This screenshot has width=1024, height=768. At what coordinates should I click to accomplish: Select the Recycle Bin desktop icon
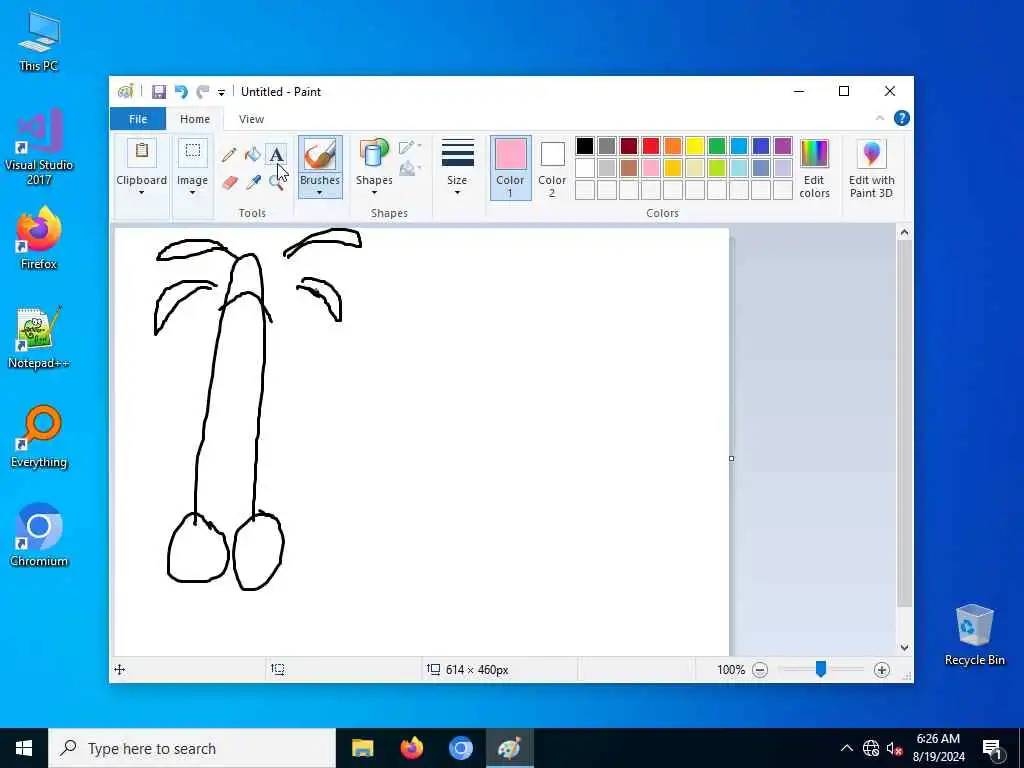pyautogui.click(x=974, y=635)
